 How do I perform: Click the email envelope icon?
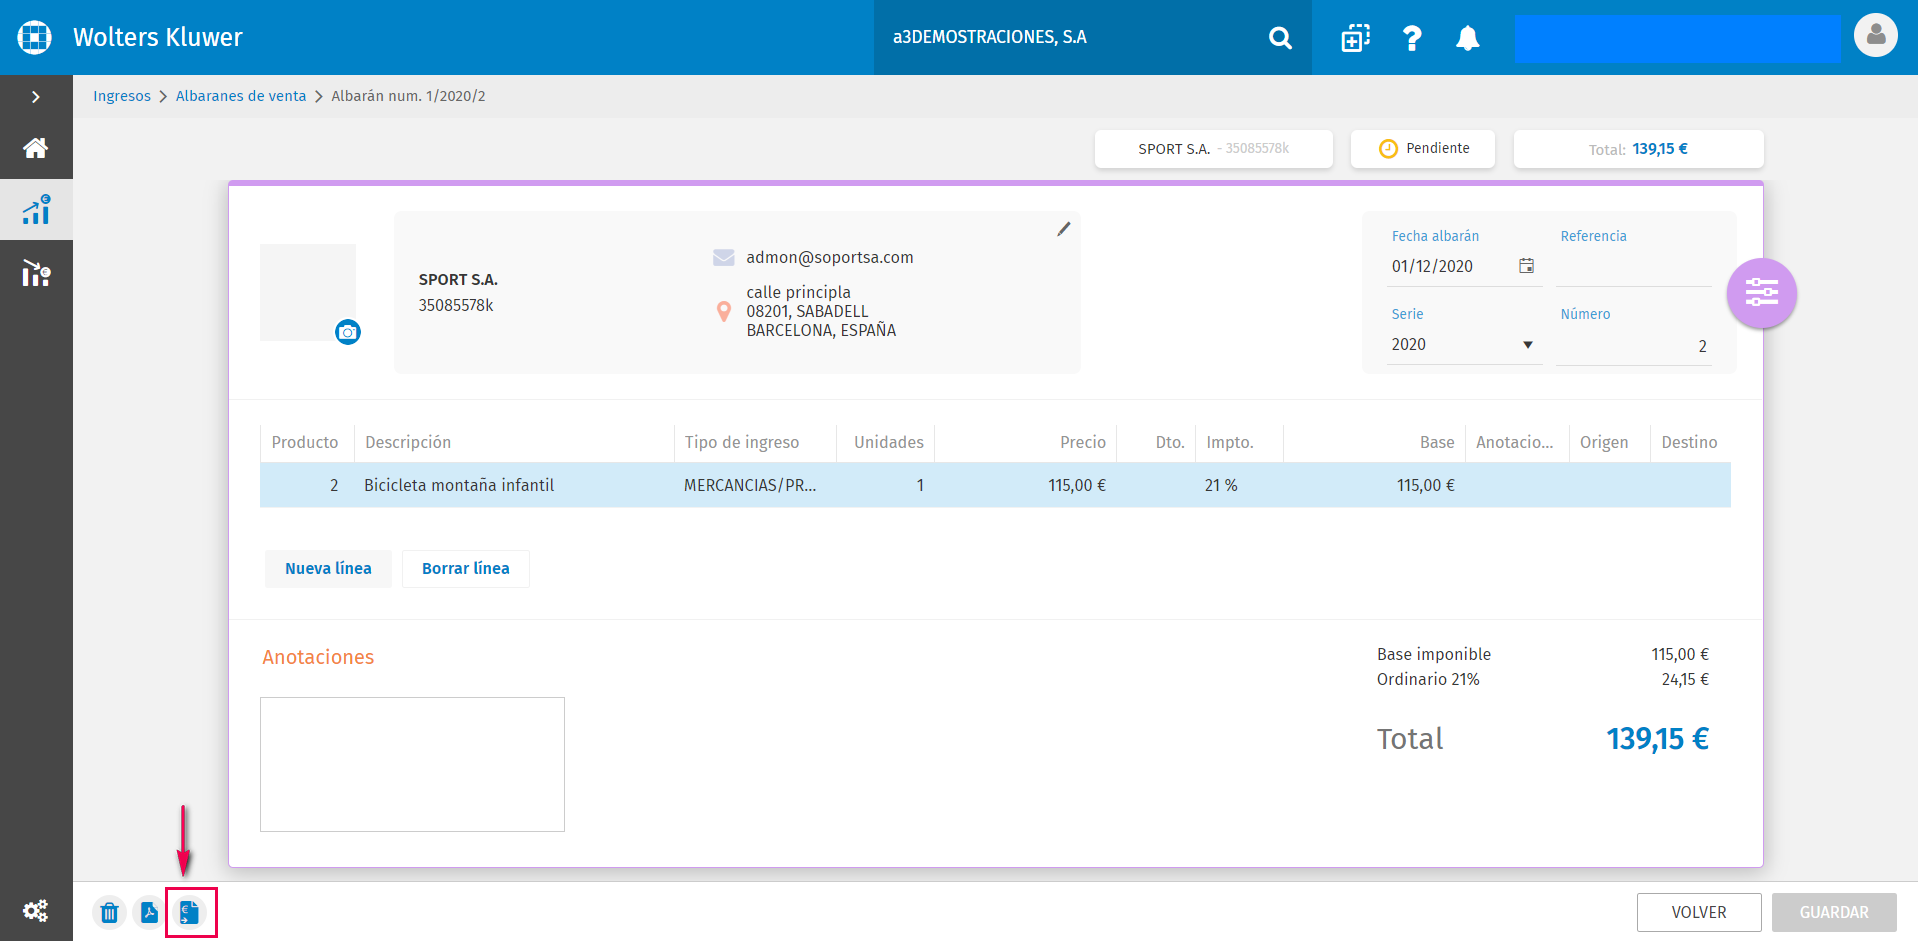[x=724, y=257]
